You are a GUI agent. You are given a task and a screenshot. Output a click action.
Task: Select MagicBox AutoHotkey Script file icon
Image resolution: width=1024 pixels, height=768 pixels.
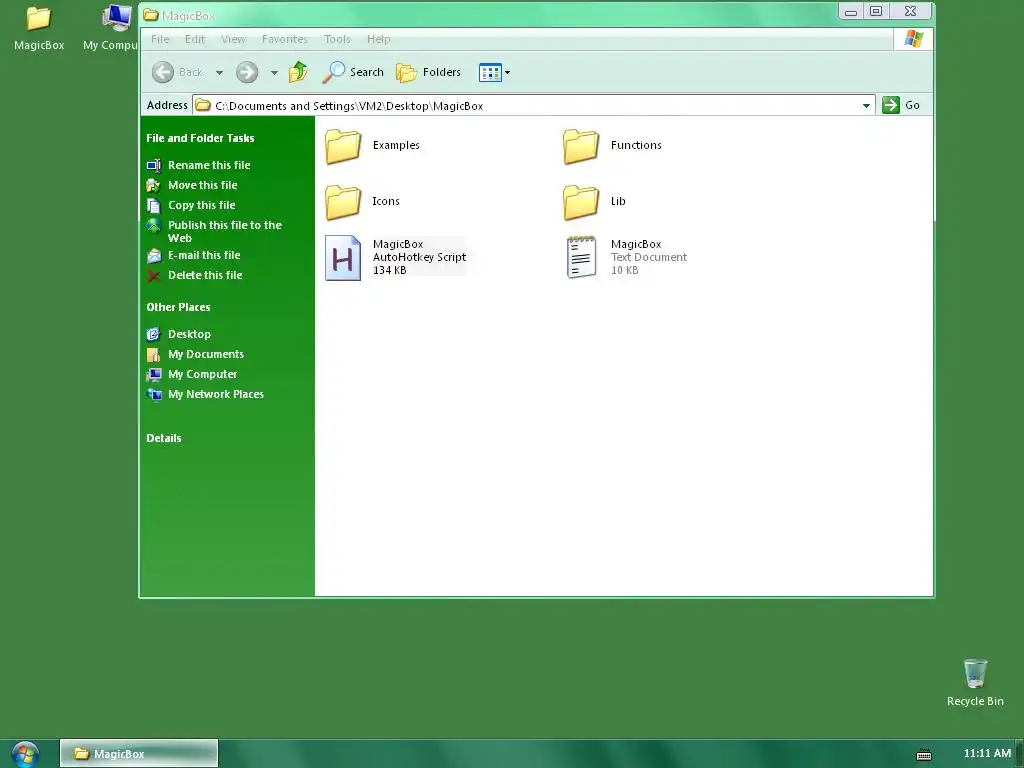coord(343,258)
